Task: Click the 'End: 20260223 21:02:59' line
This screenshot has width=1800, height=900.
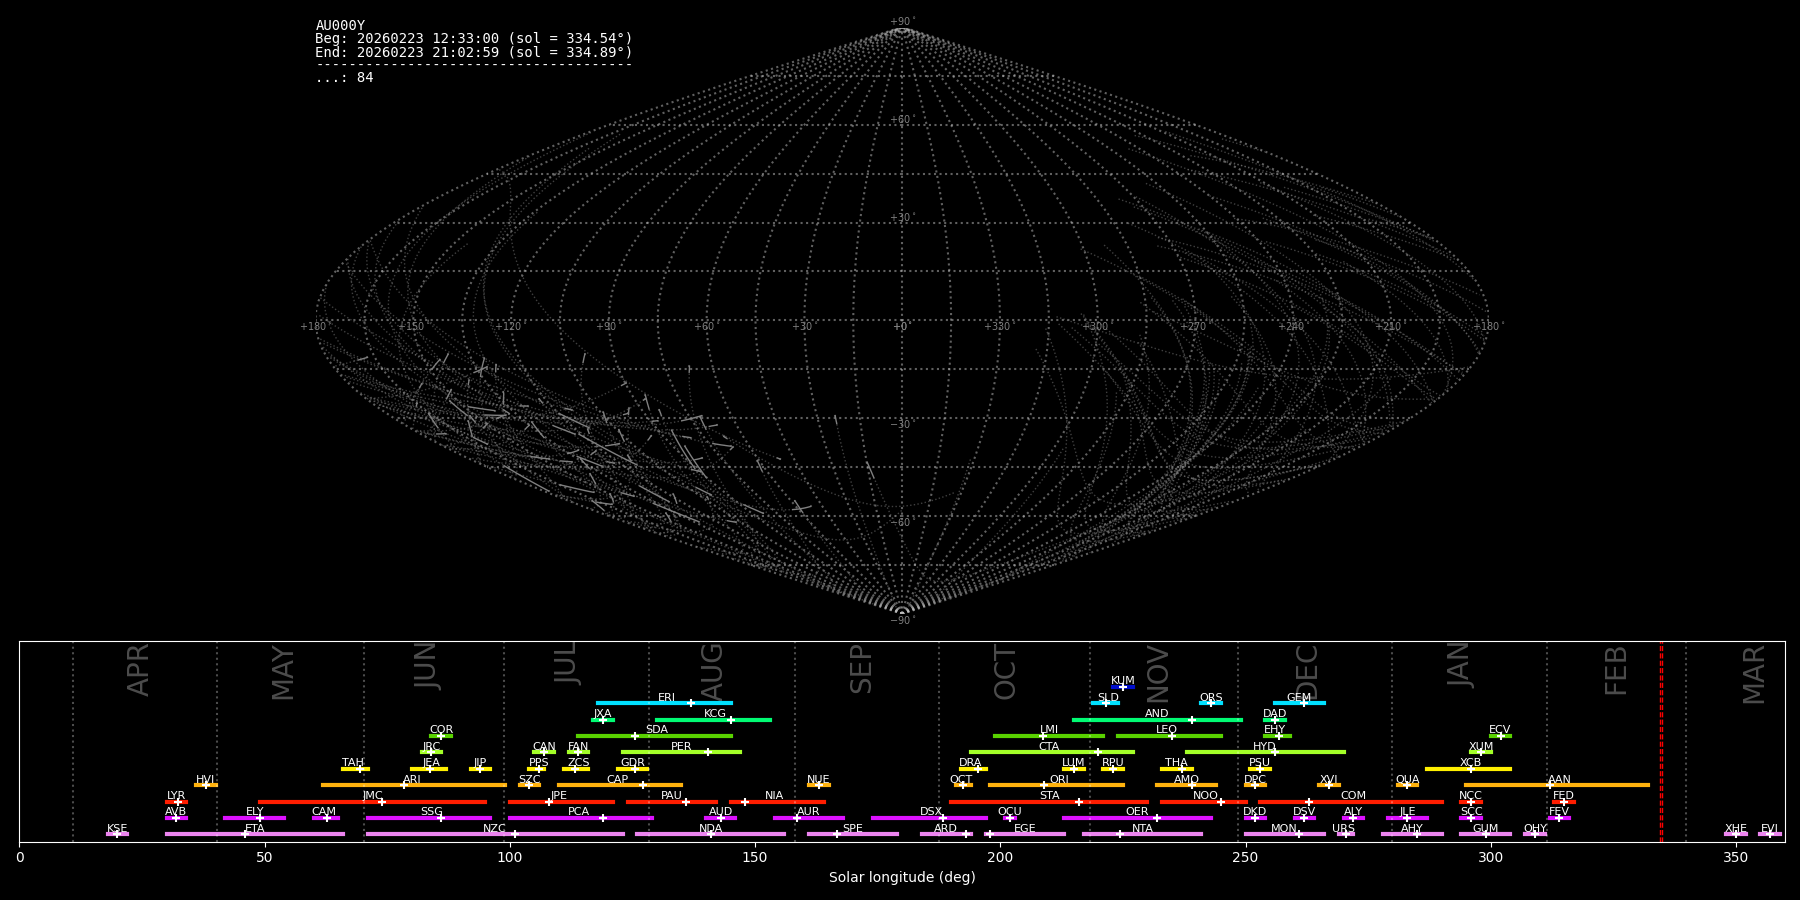Action: [x=474, y=52]
